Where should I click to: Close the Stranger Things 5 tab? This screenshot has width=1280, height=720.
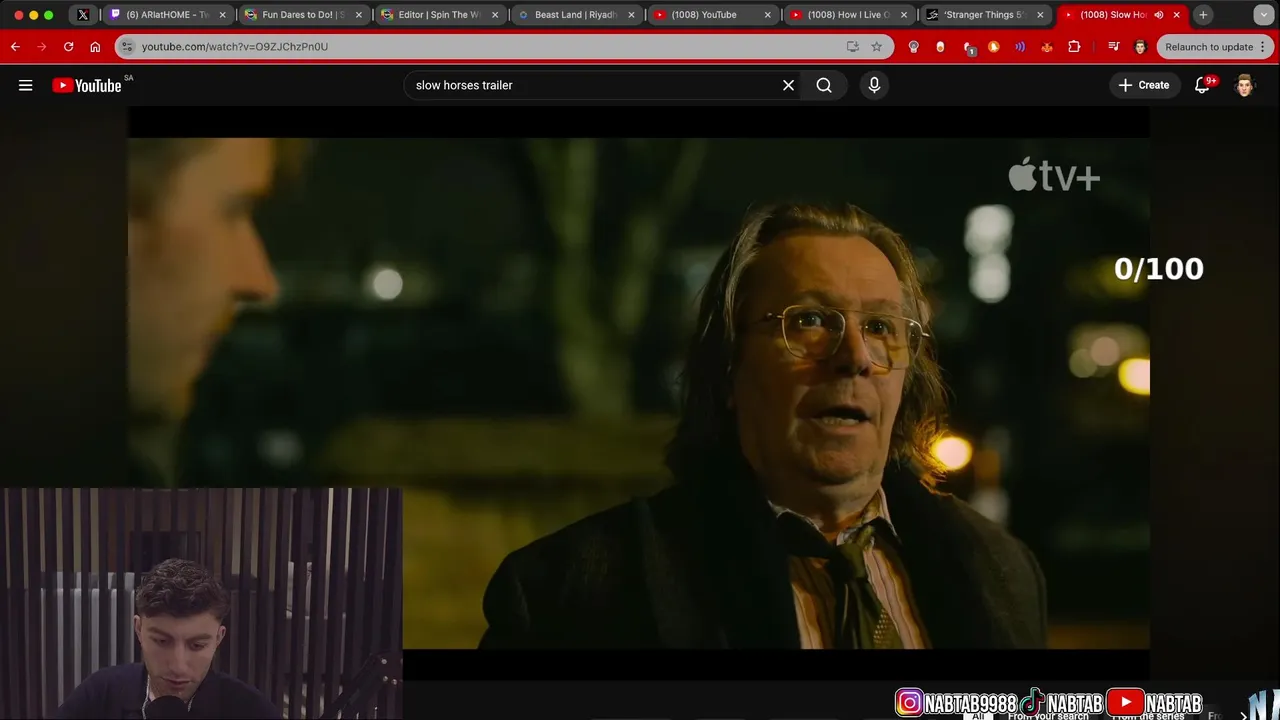1040,15
